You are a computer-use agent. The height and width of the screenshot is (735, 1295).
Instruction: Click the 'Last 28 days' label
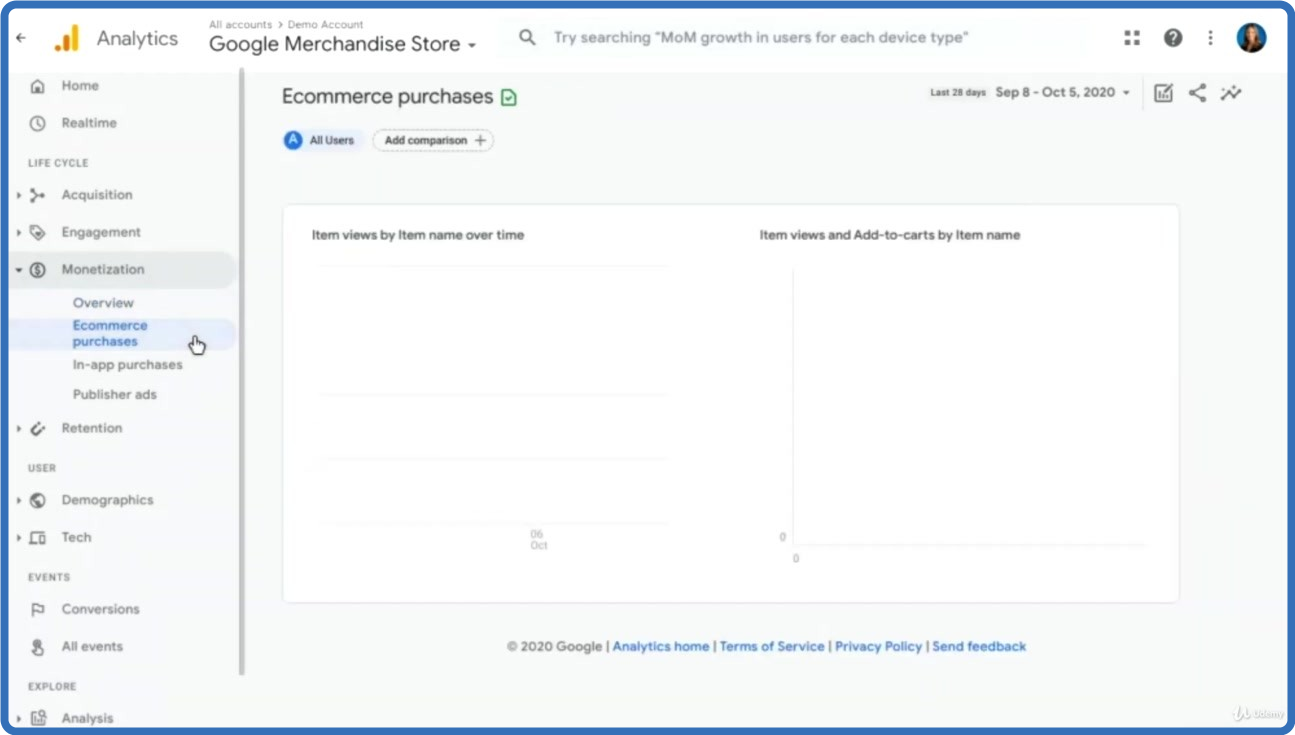click(957, 93)
